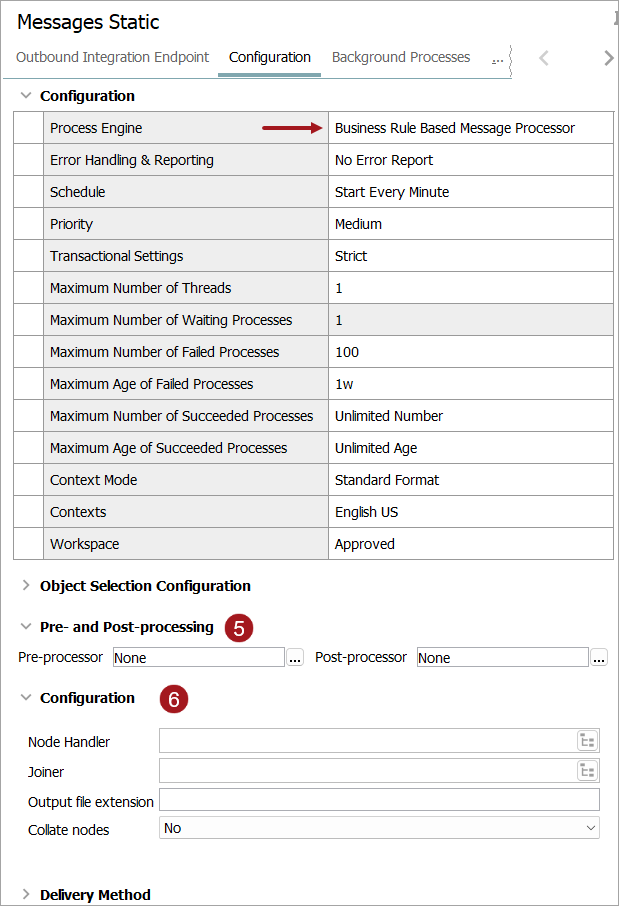The image size is (619, 906).
Task: Open the Background Processes tab
Action: click(x=401, y=58)
